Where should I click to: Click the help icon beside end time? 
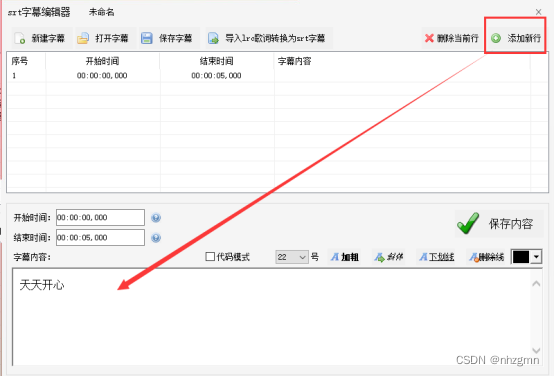click(x=156, y=238)
